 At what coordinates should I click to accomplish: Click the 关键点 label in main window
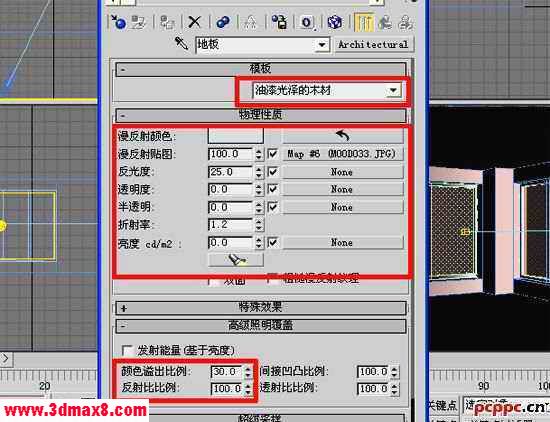[x=443, y=406]
